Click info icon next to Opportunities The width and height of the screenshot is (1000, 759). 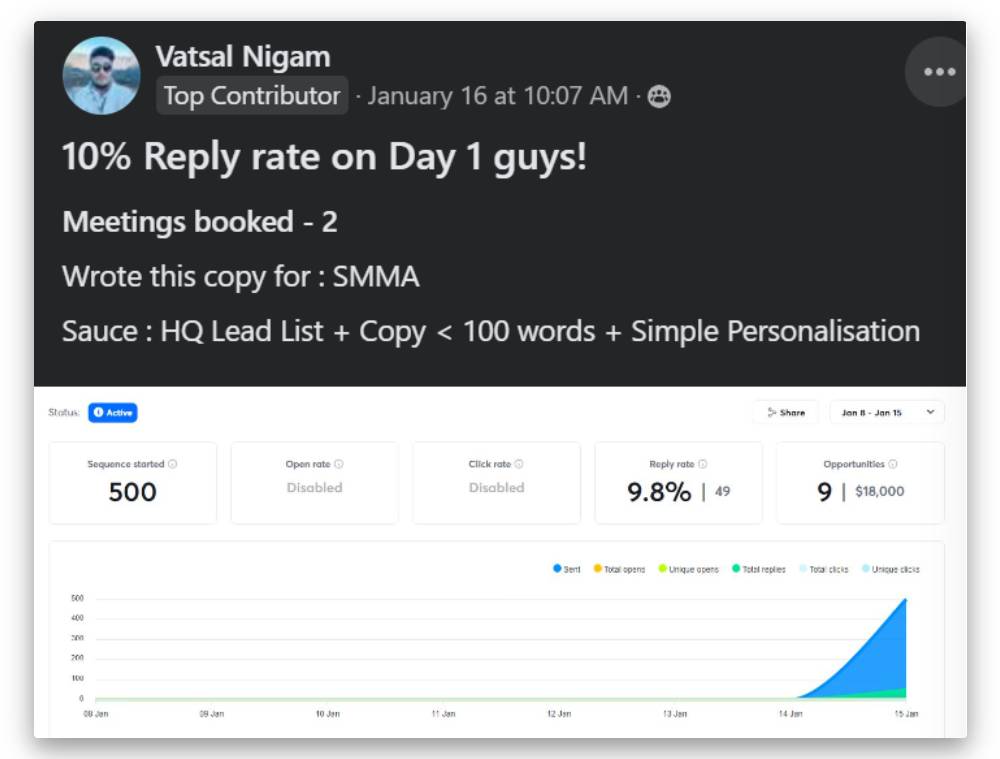[893, 464]
